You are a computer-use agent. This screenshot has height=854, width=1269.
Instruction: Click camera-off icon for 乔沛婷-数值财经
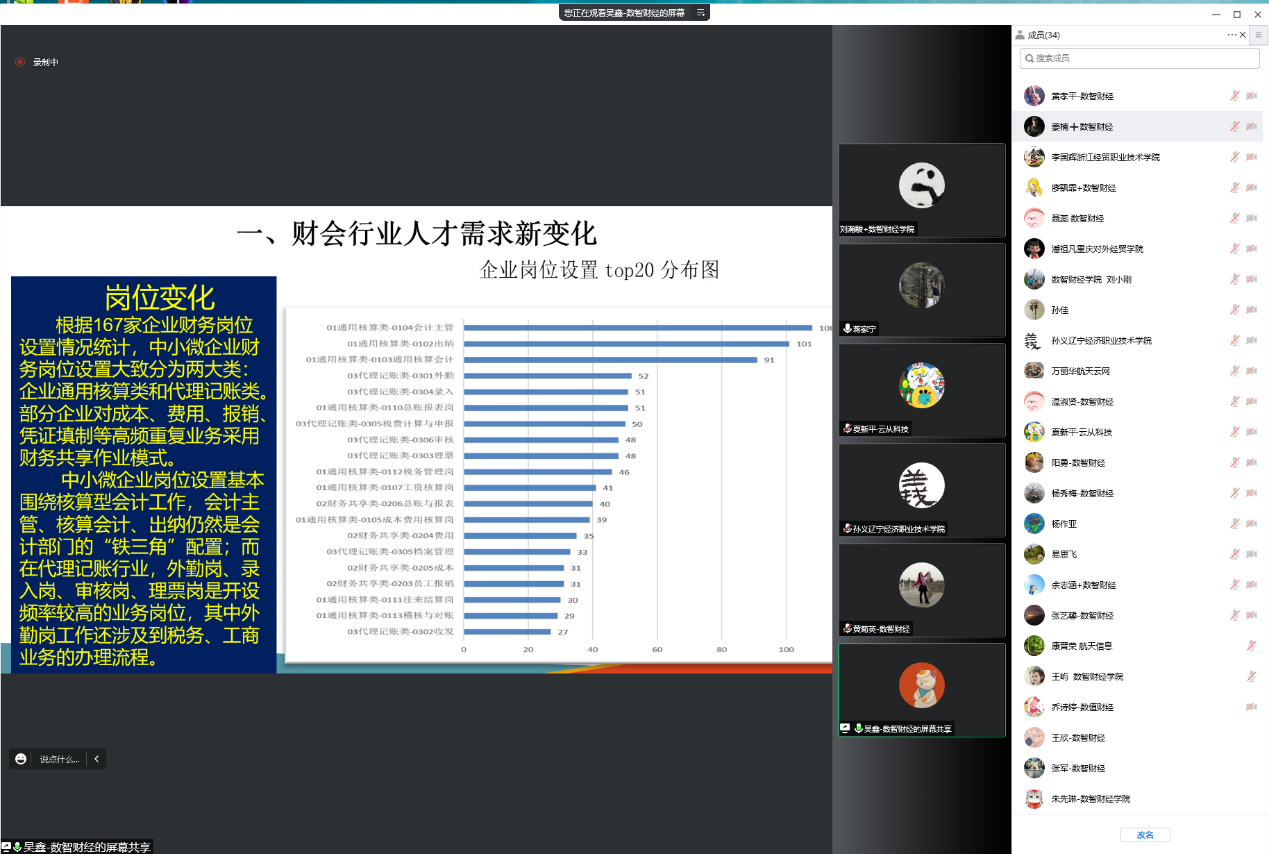point(1251,707)
